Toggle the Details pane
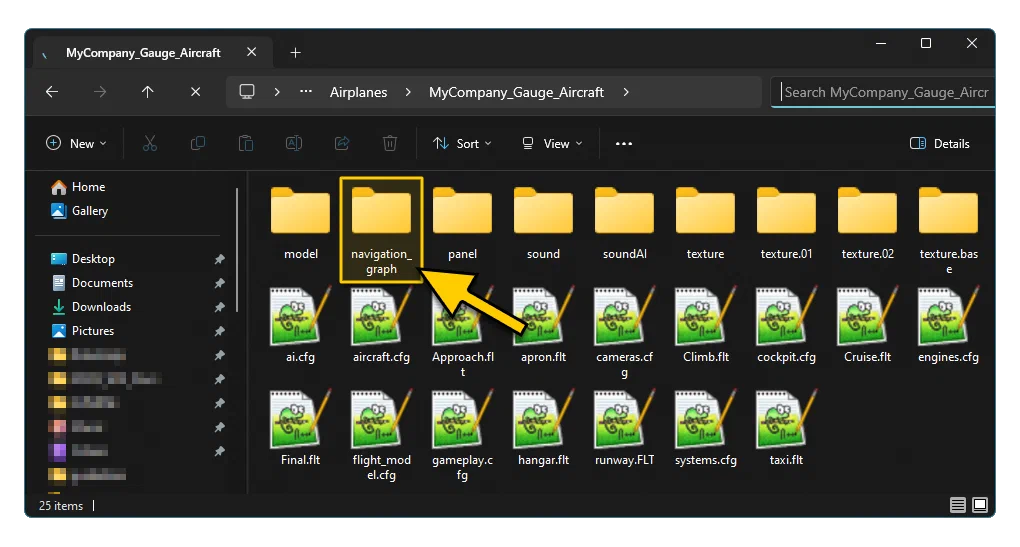The width and height of the screenshot is (1020, 547). pos(939,143)
